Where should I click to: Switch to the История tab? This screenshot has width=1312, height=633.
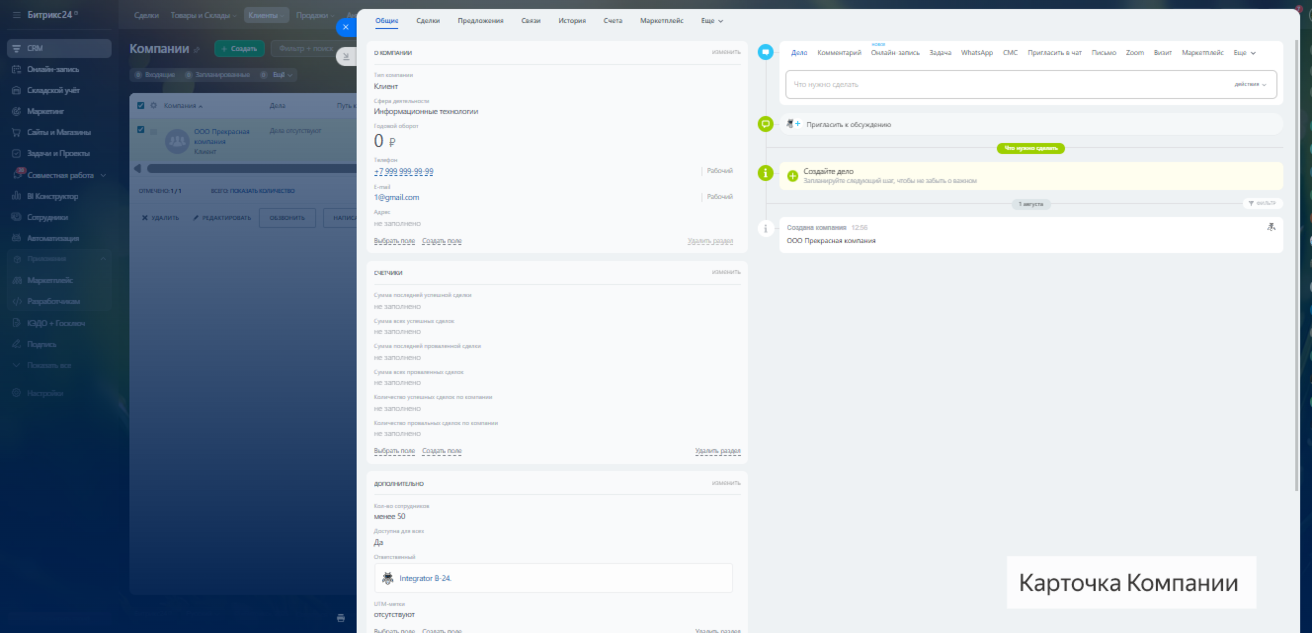coord(573,21)
